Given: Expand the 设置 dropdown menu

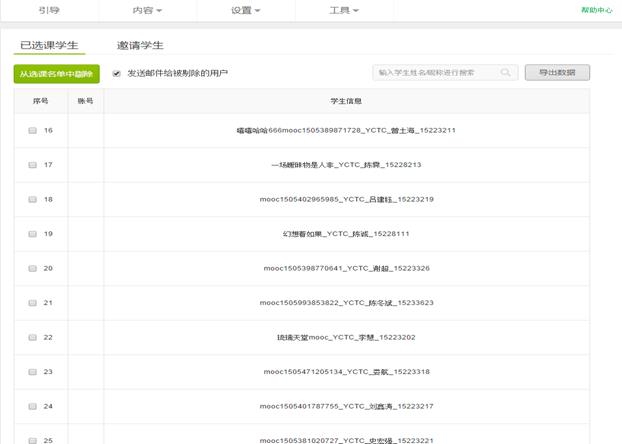Looking at the screenshot, I should pyautogui.click(x=245, y=10).
